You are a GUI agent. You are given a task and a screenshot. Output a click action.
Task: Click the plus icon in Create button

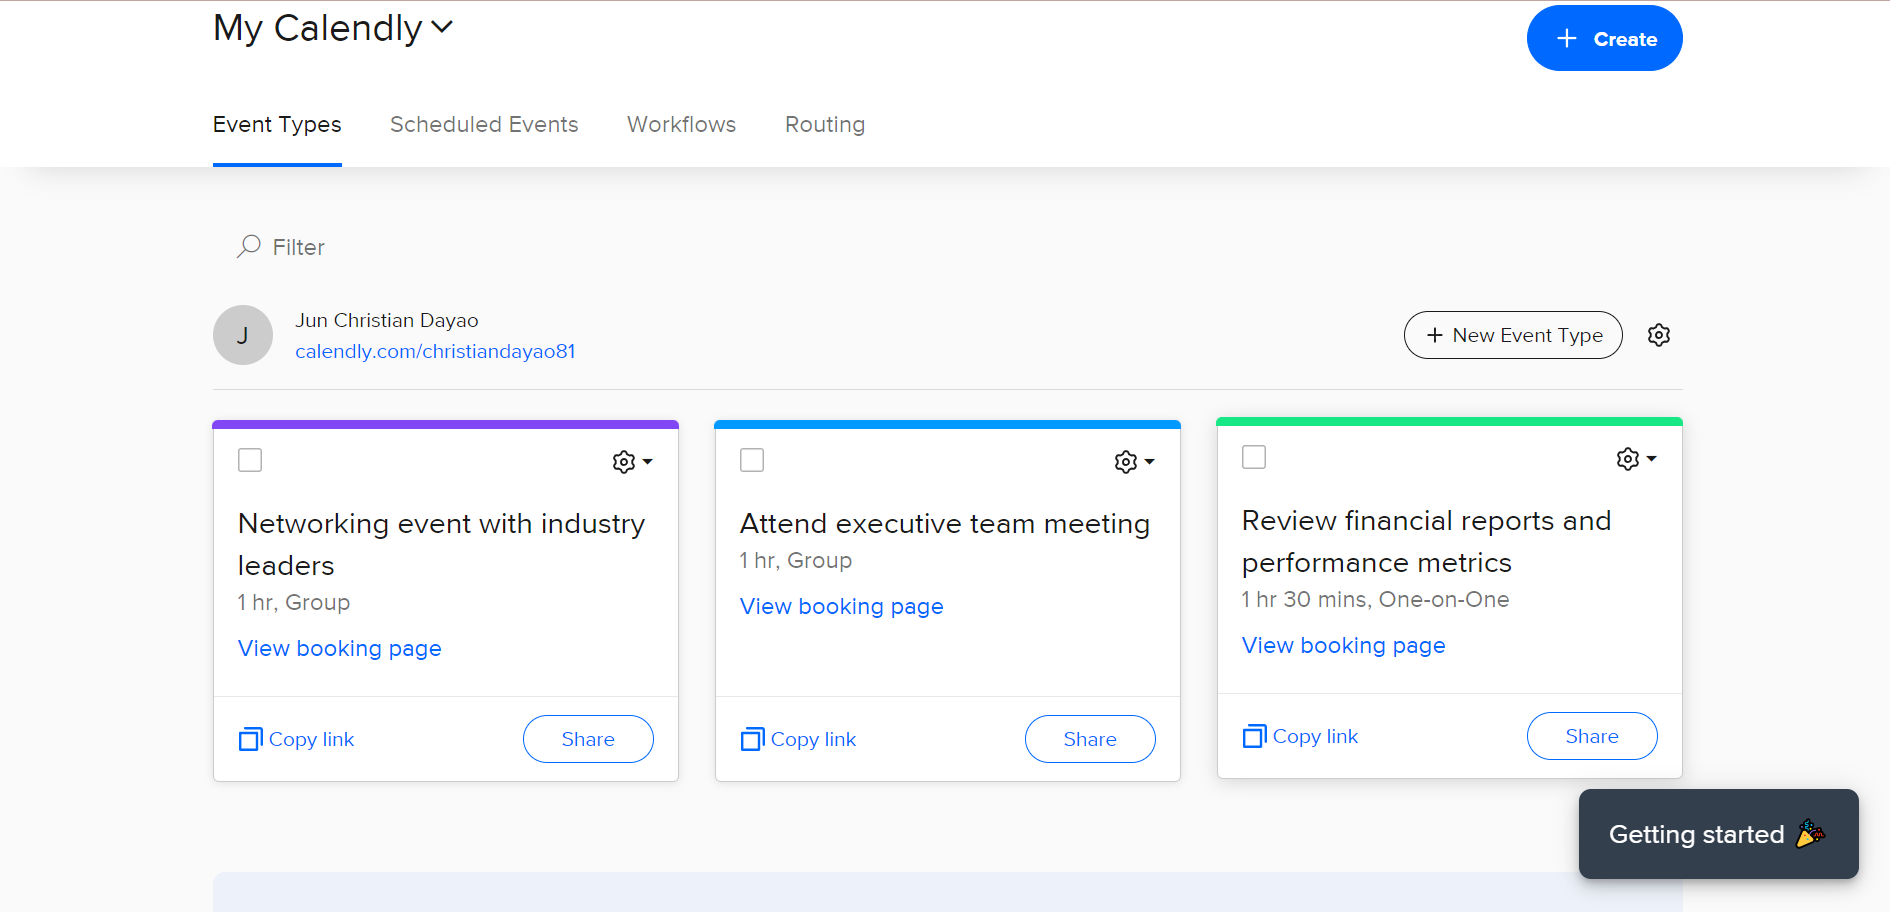pyautogui.click(x=1567, y=39)
